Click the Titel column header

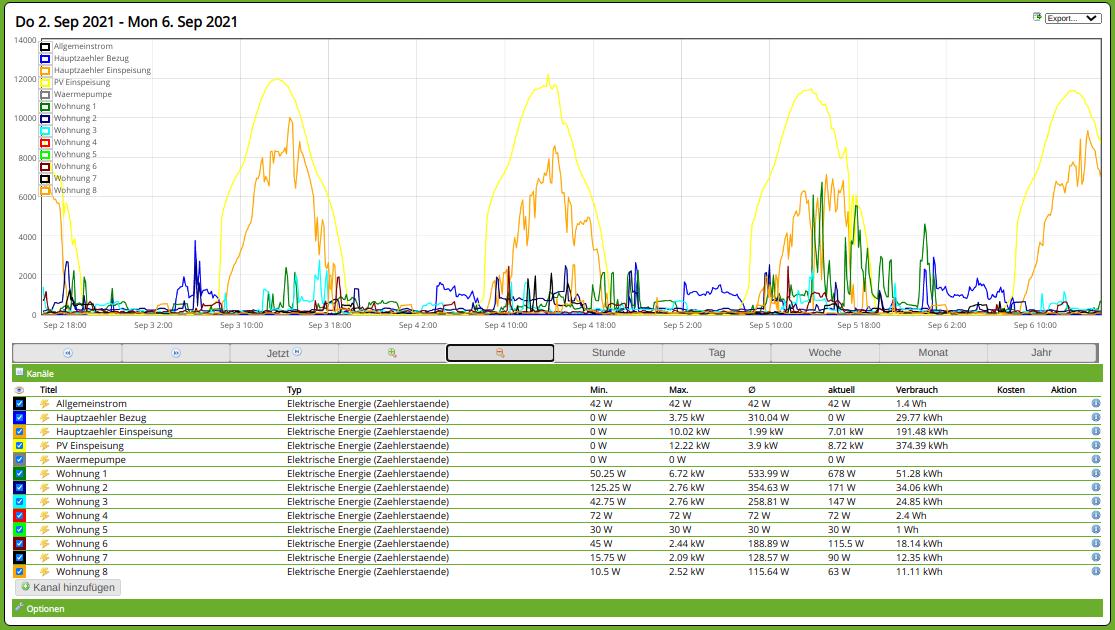pyautogui.click(x=48, y=390)
